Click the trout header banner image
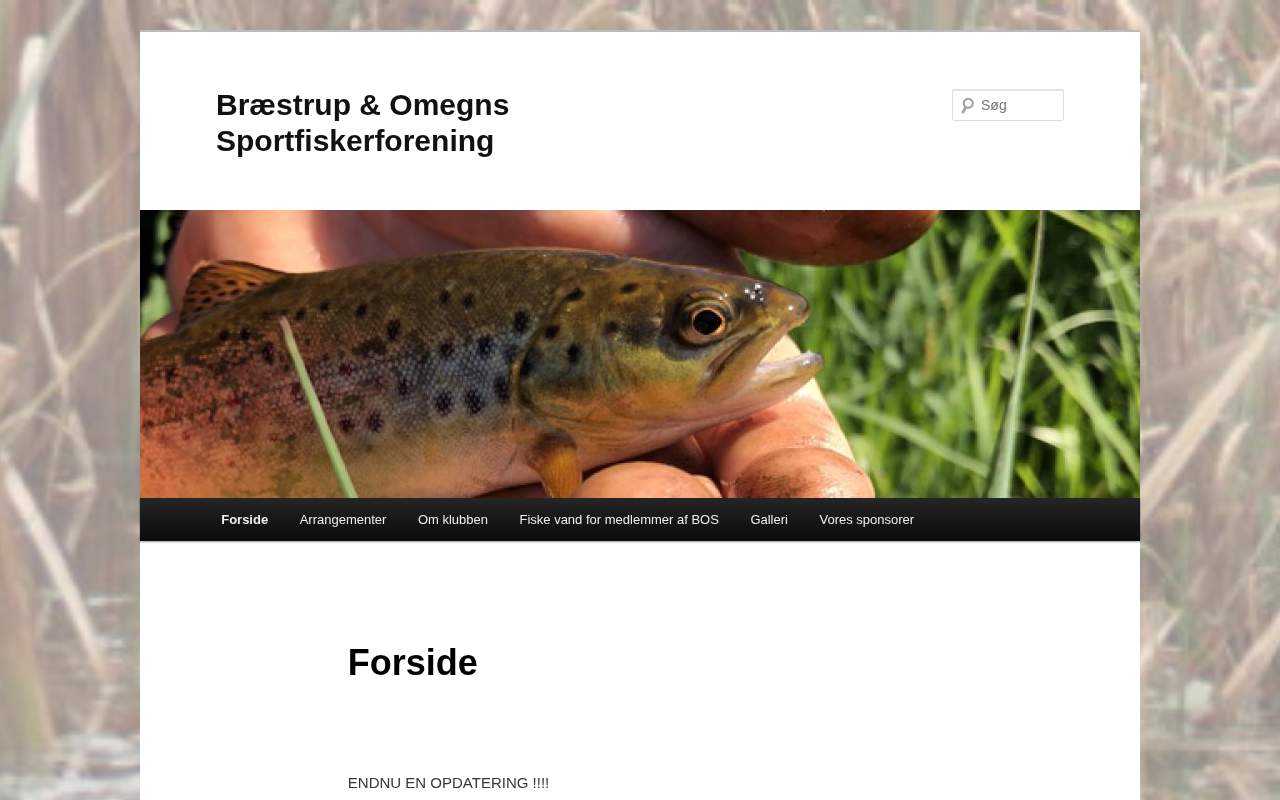Screen dimensions: 1280x800 point(640,354)
